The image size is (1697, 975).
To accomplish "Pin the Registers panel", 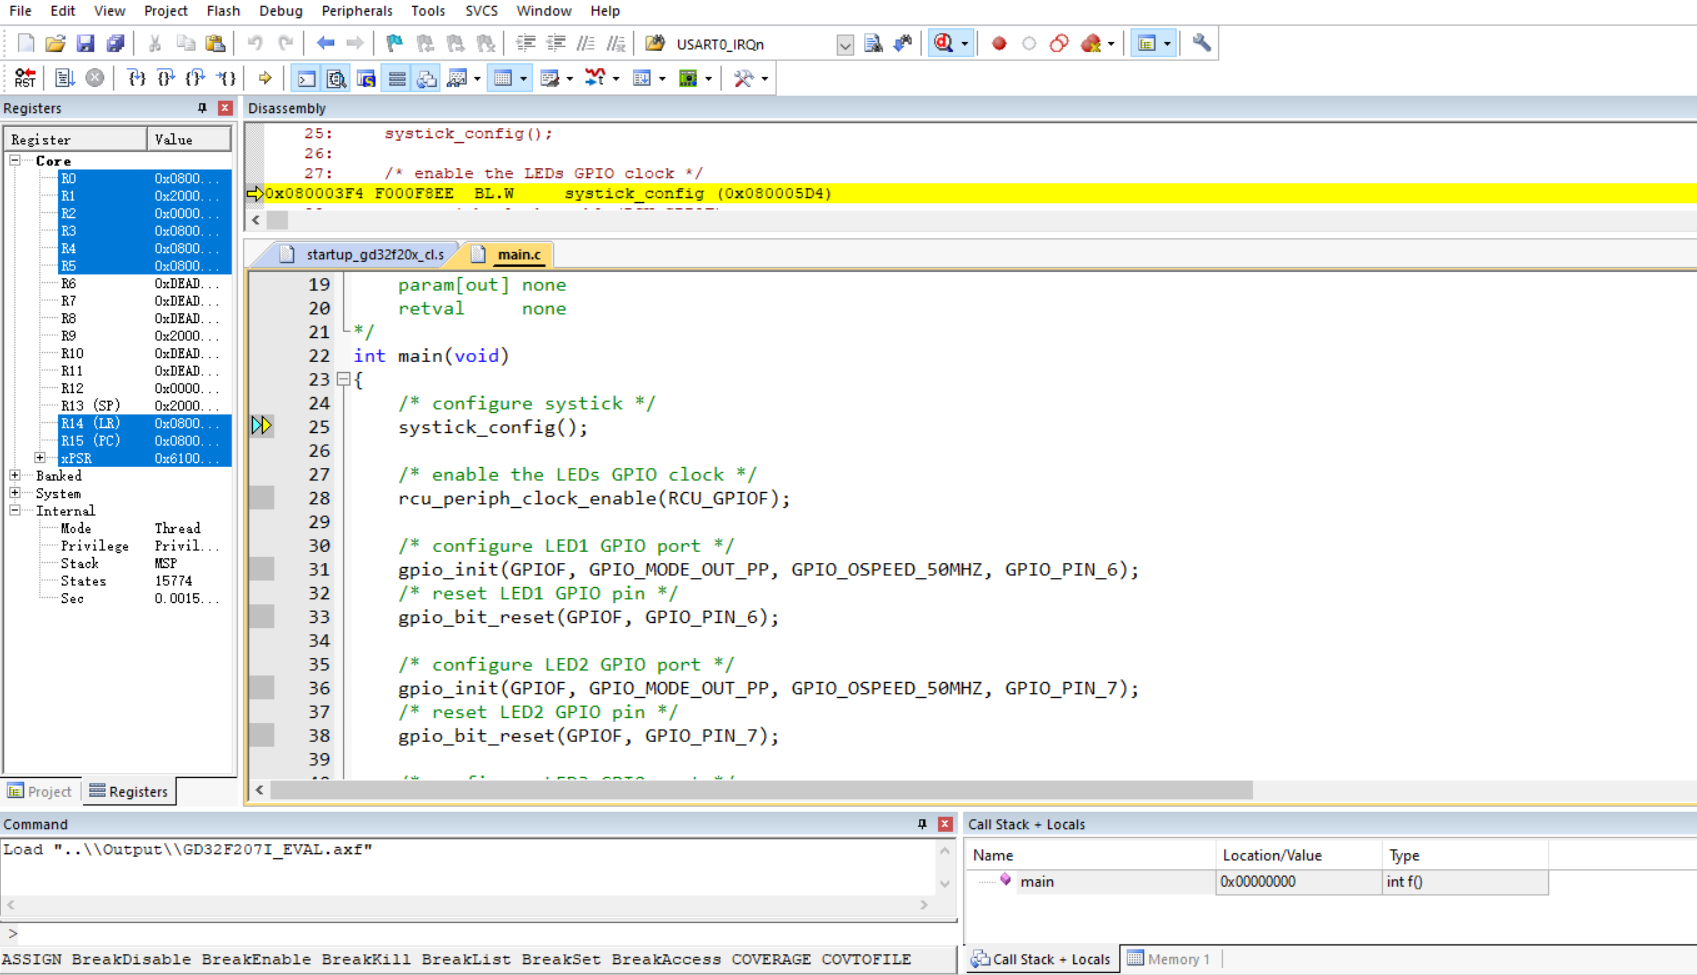I will 202,108.
